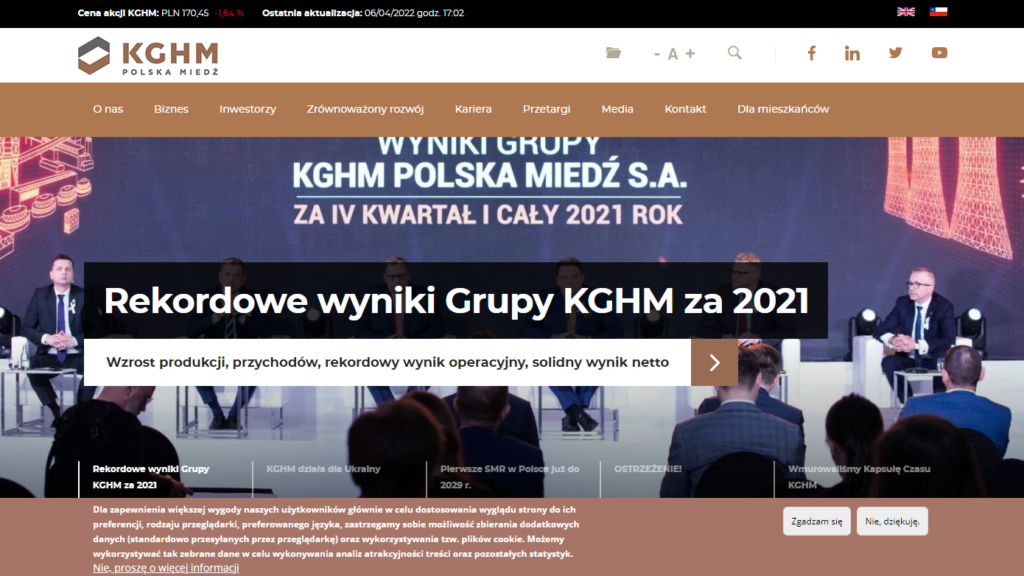
Task: Open the LinkedIn icon
Action: click(852, 53)
